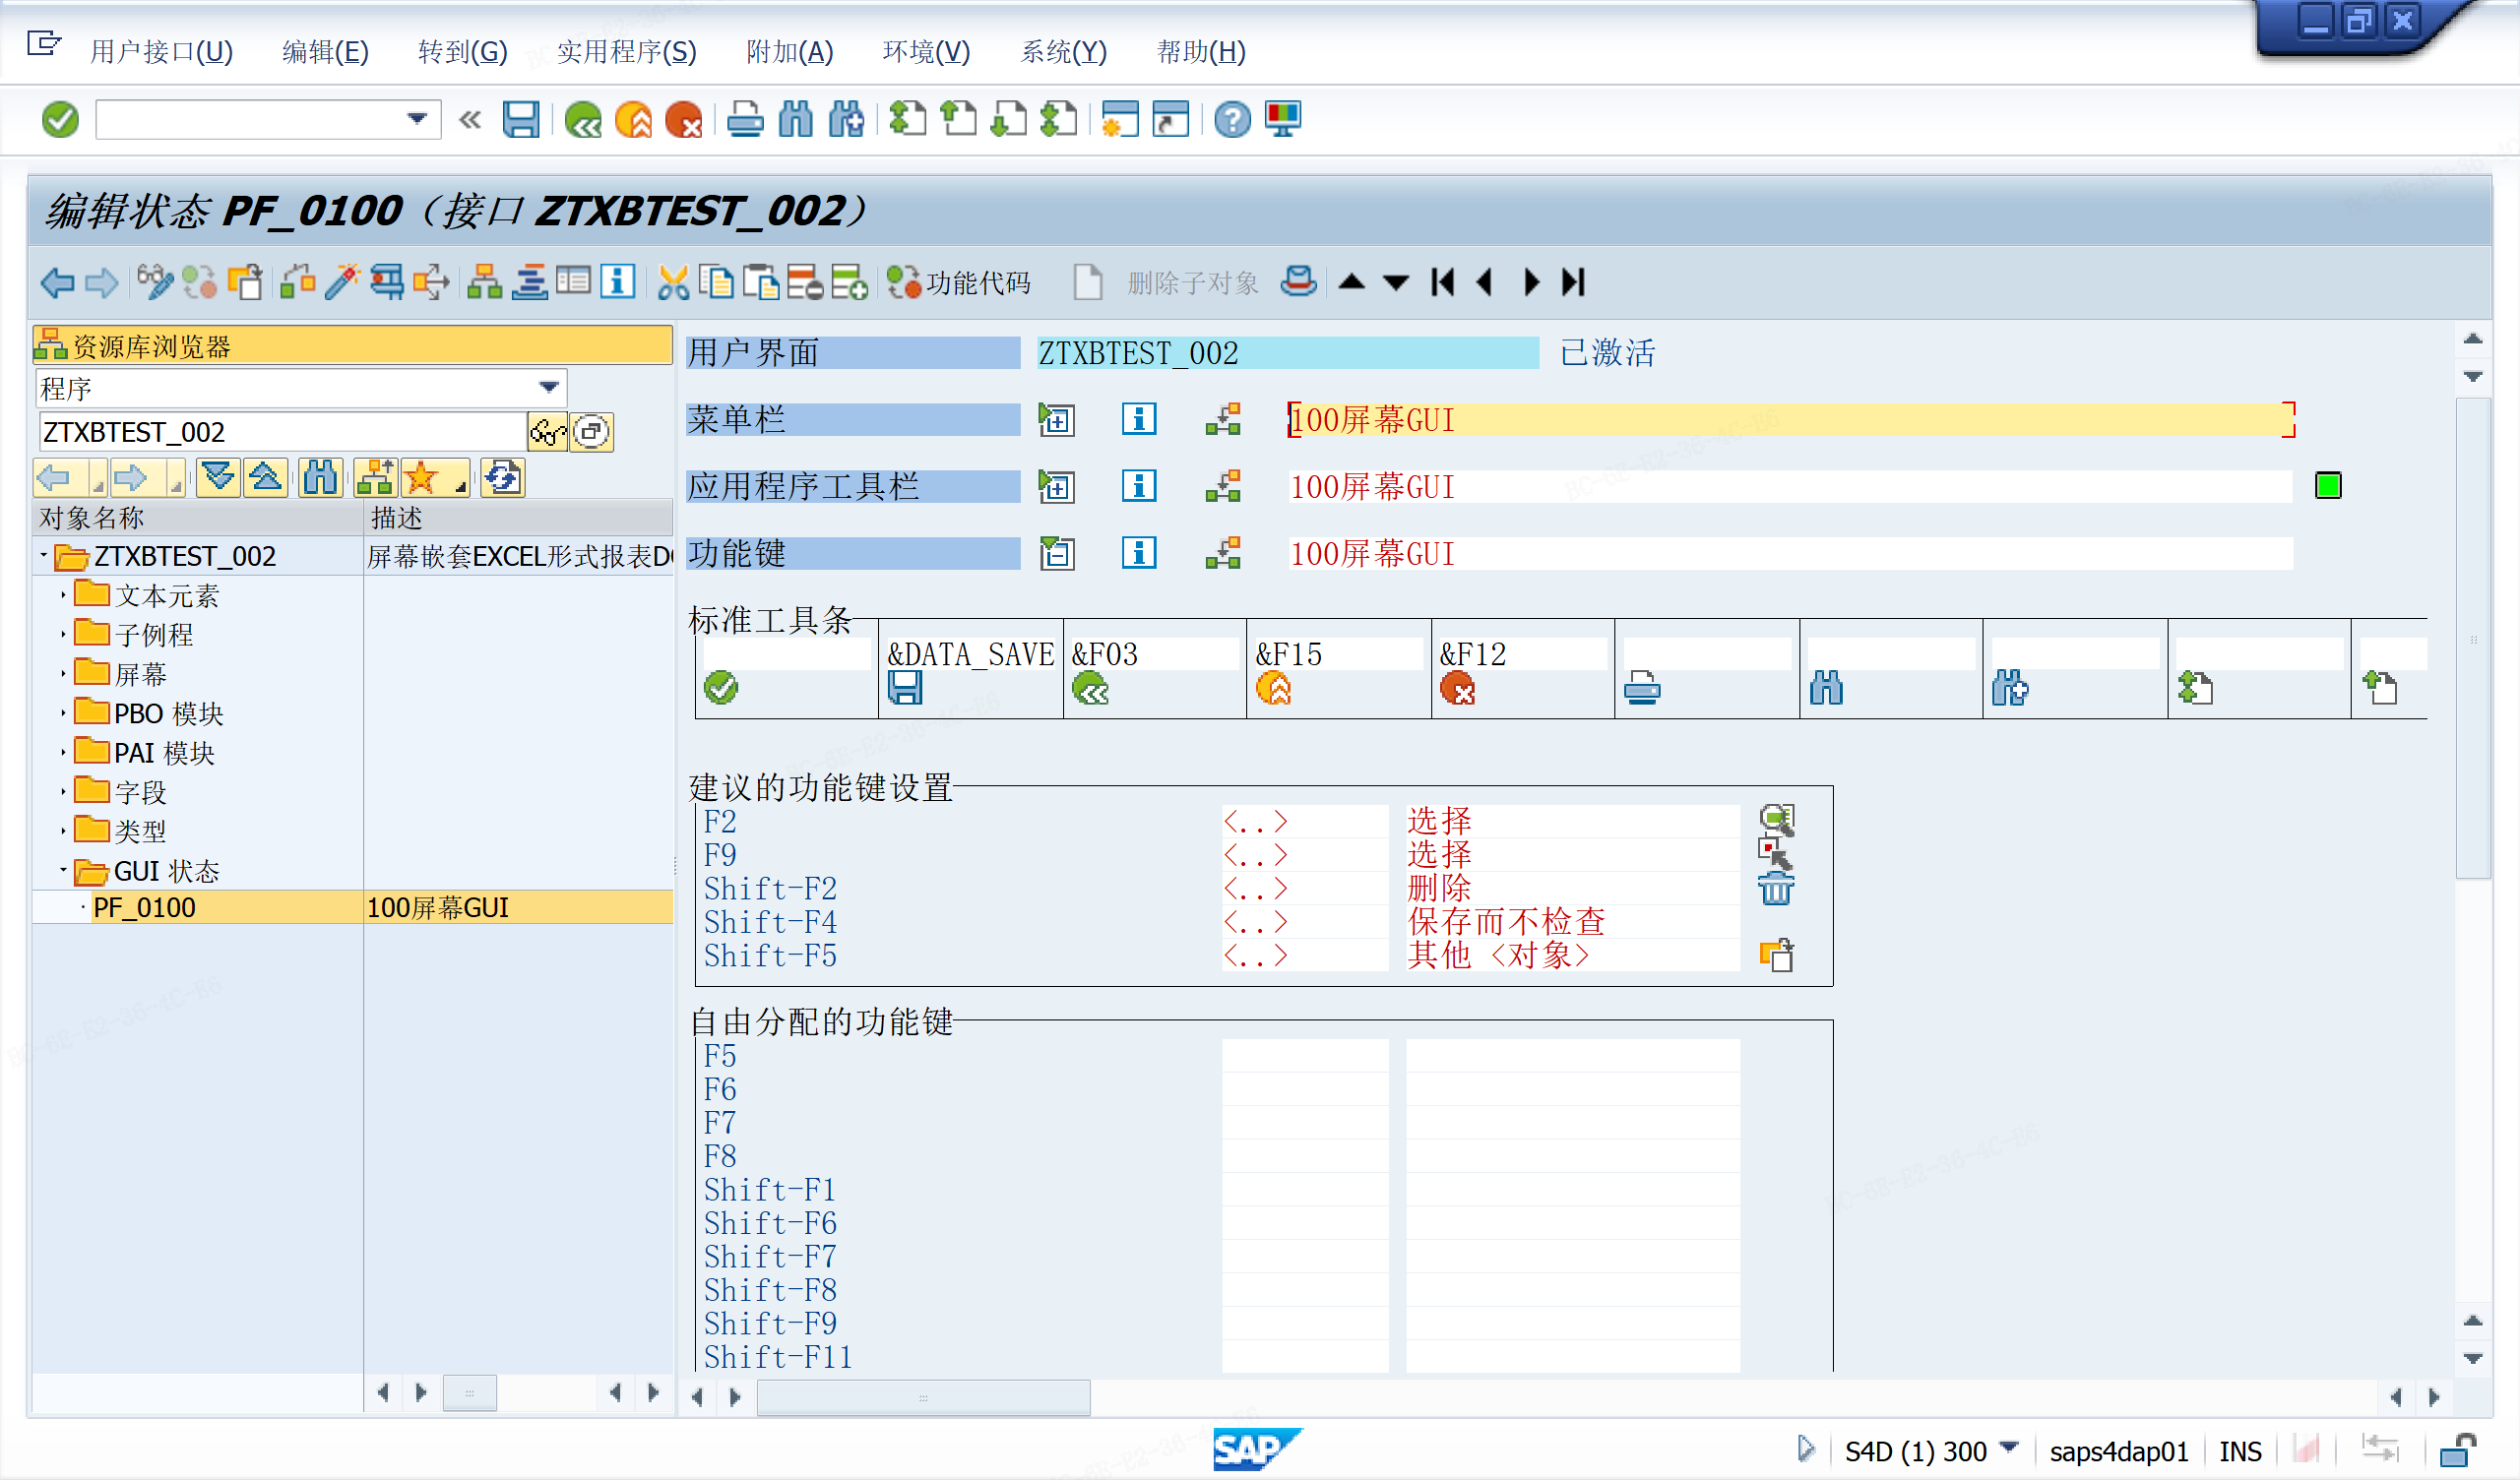Viewport: 2520px width, 1480px height.
Task: Expand the PBO 模块 tree folder
Action: click(x=63, y=713)
